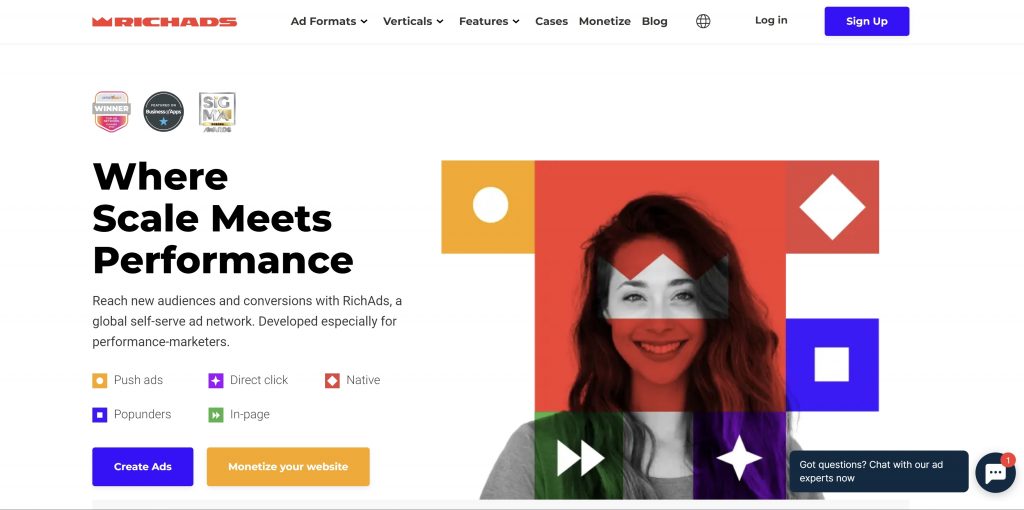Click the Direct click purple star icon
Viewport: 1024px width, 510px height.
click(216, 381)
